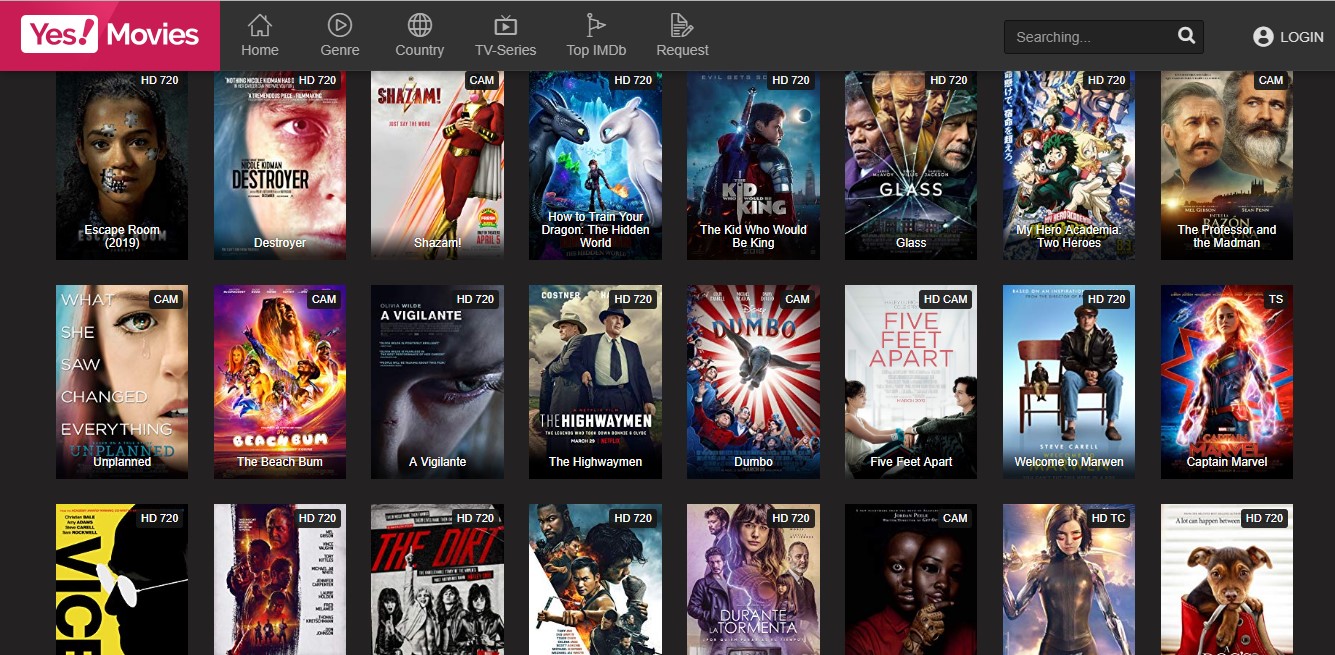Screen dimensions: 1335x655
Task: Click the HD 720 badge on Glass
Action: [949, 80]
